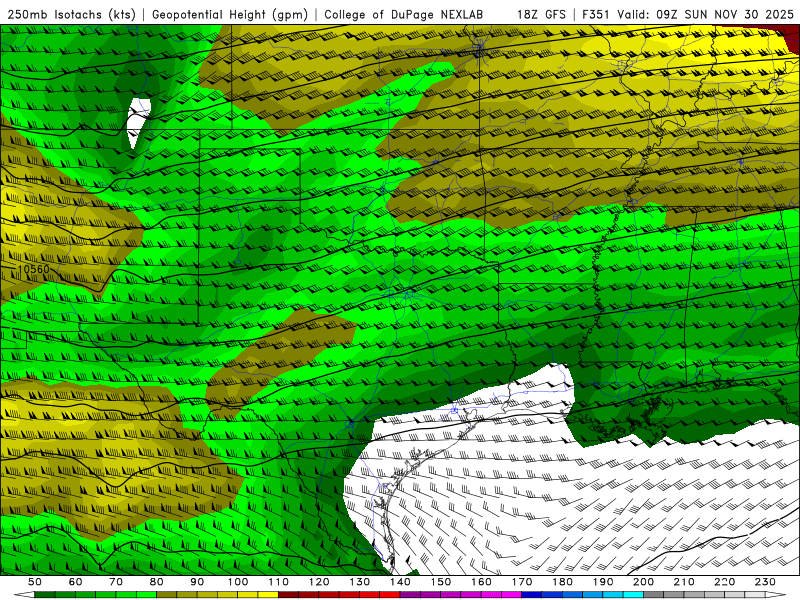Viewport: 800px width, 600px height.
Task: Click the "170" label on the color scale
Action: 522,582
